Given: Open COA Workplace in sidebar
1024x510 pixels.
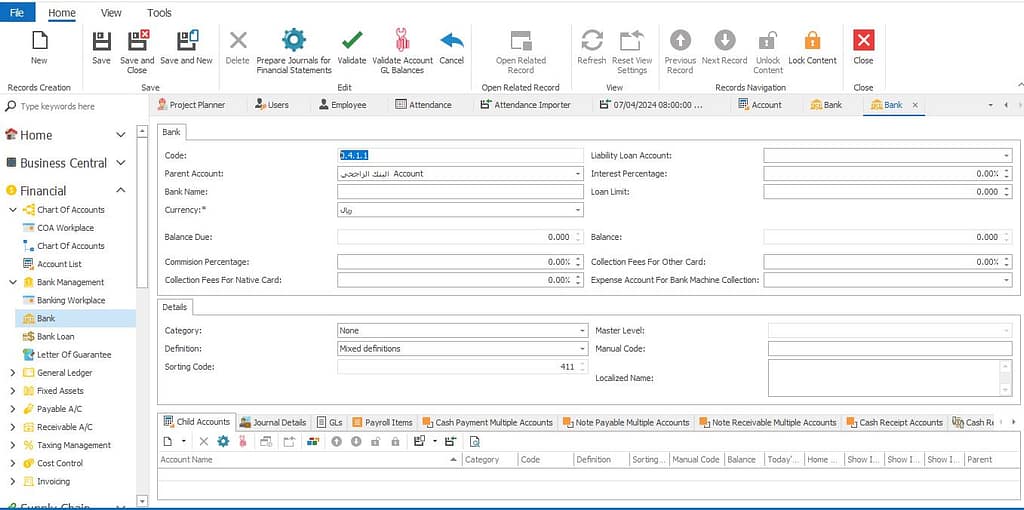Looking at the screenshot, I should (65, 228).
